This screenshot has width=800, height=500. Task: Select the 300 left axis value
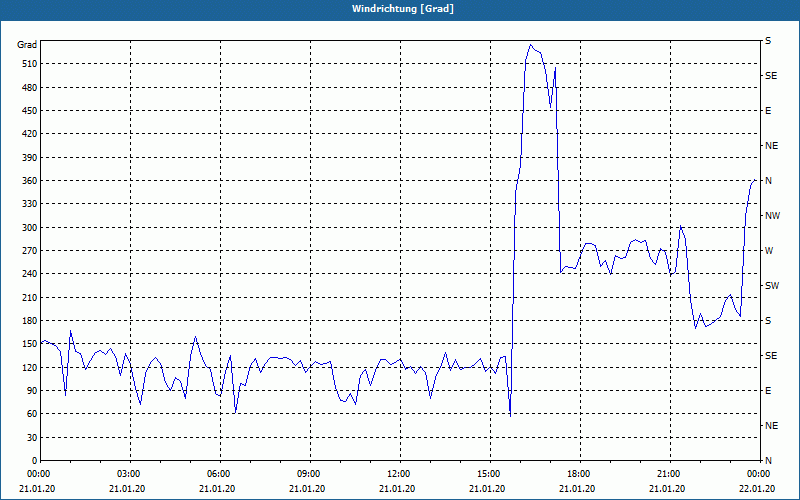(30, 228)
